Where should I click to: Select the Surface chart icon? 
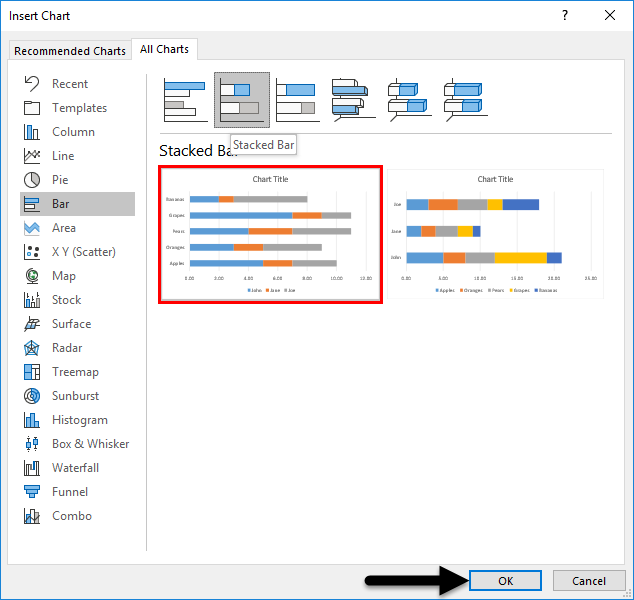[x=32, y=324]
